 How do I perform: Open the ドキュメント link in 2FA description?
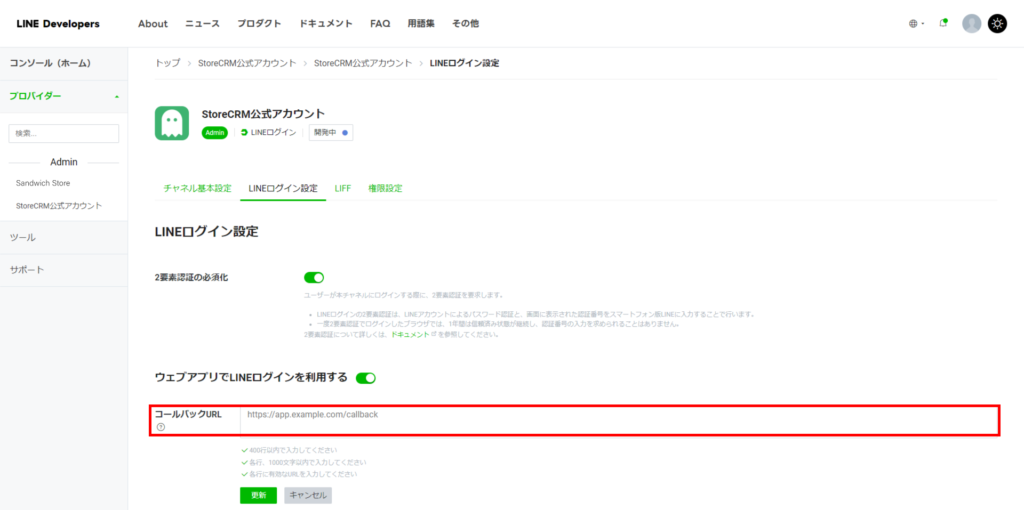click(410, 334)
